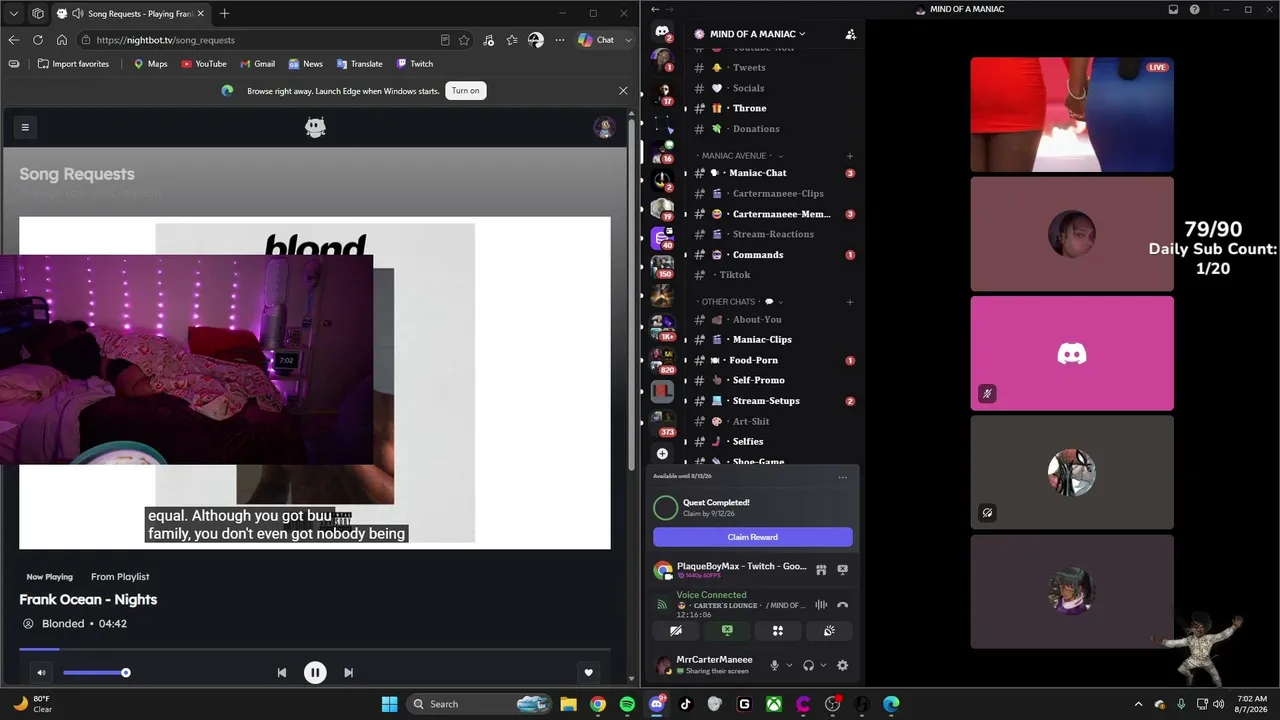This screenshot has height=720, width=1280.
Task: Open Discord direct messages home
Action: click(x=662, y=33)
